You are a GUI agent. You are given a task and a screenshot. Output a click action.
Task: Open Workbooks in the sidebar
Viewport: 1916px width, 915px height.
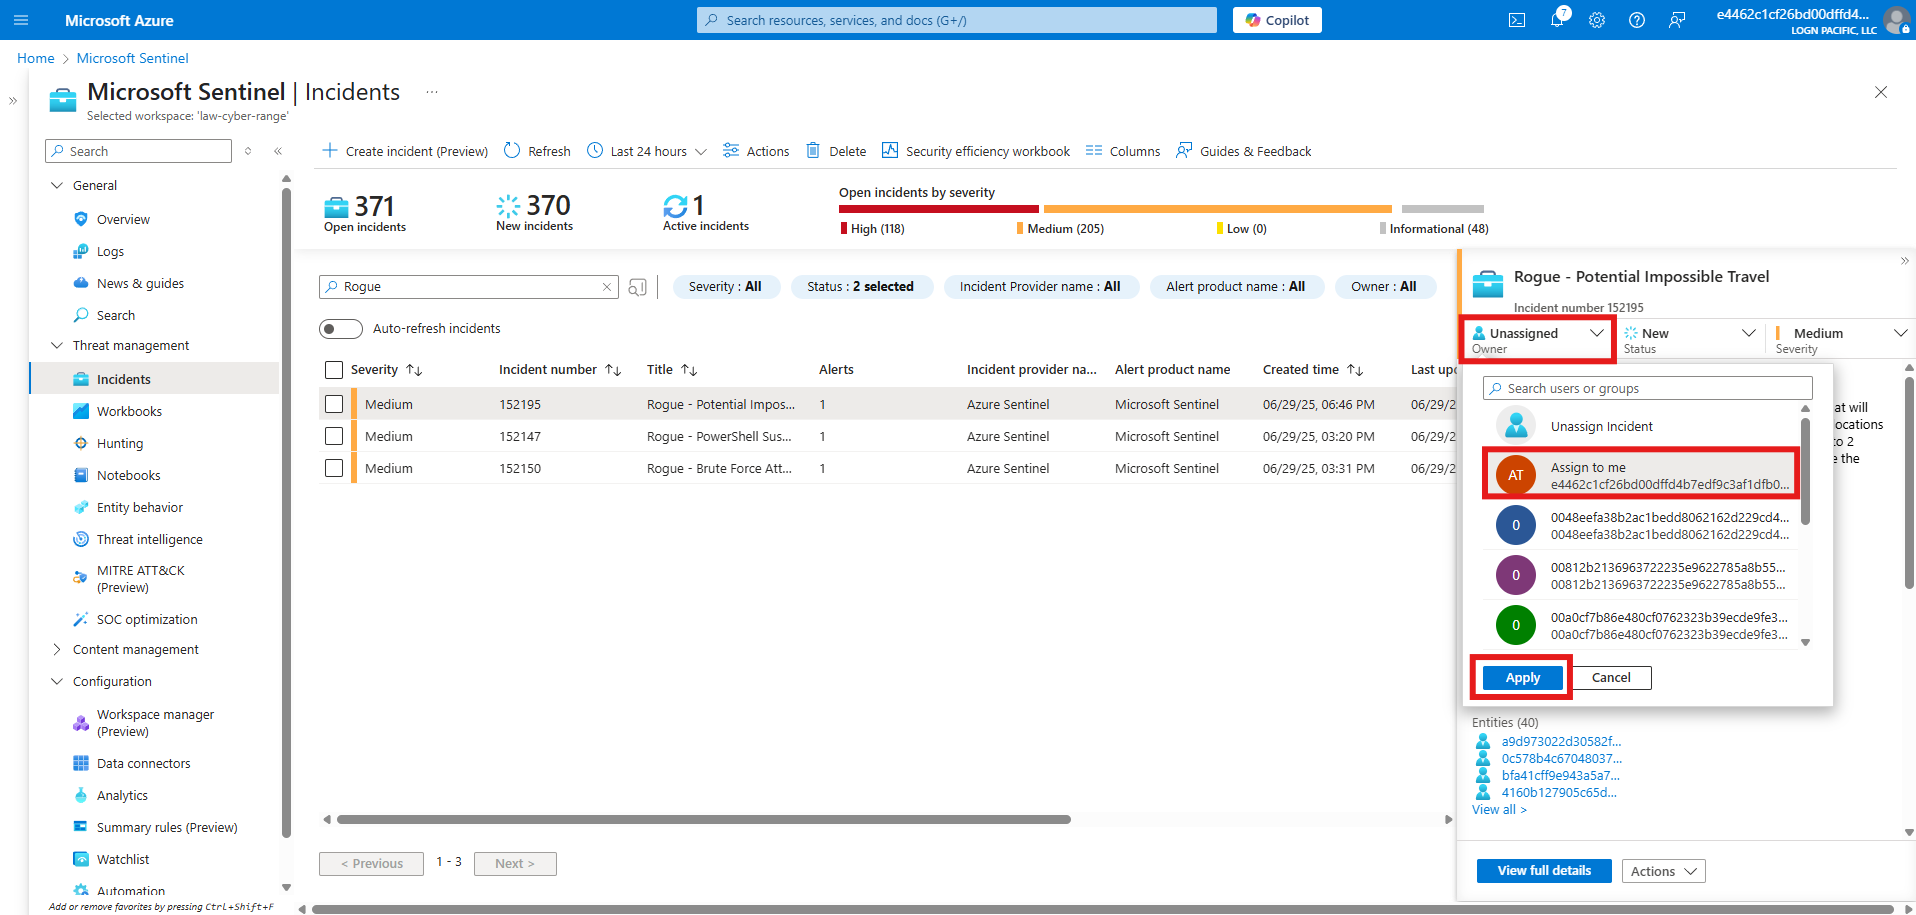point(129,412)
